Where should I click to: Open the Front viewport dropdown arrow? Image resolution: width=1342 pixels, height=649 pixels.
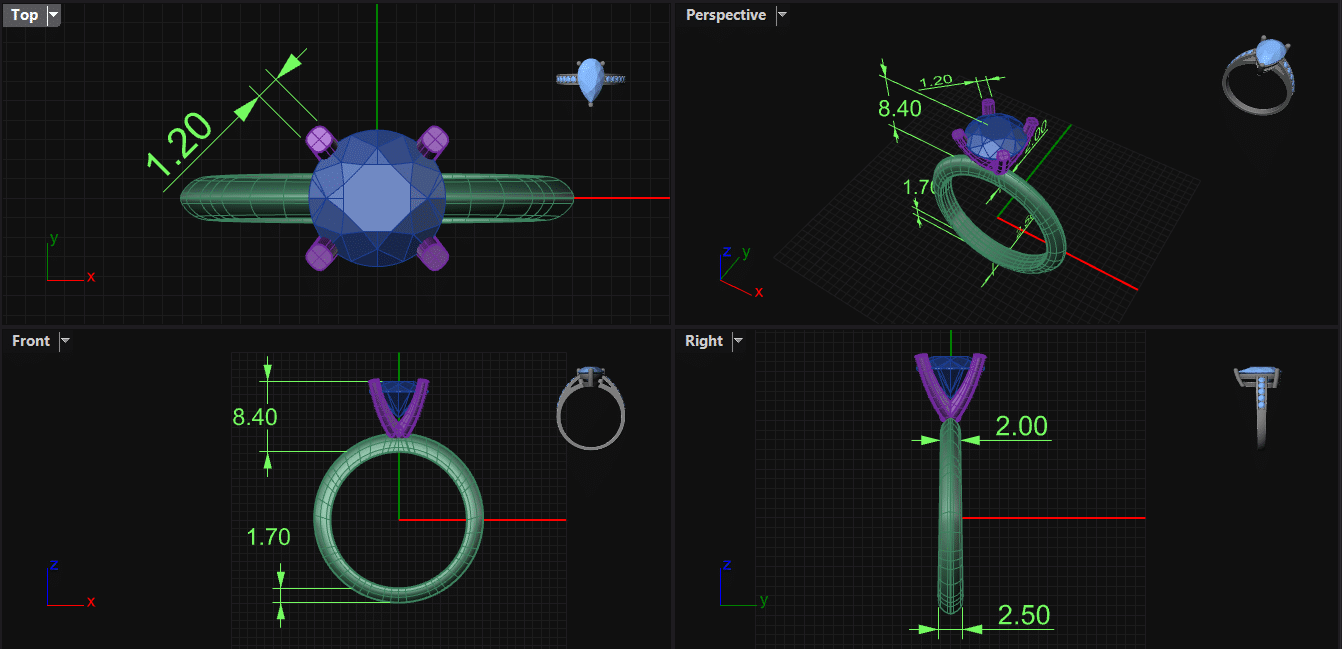coord(65,341)
